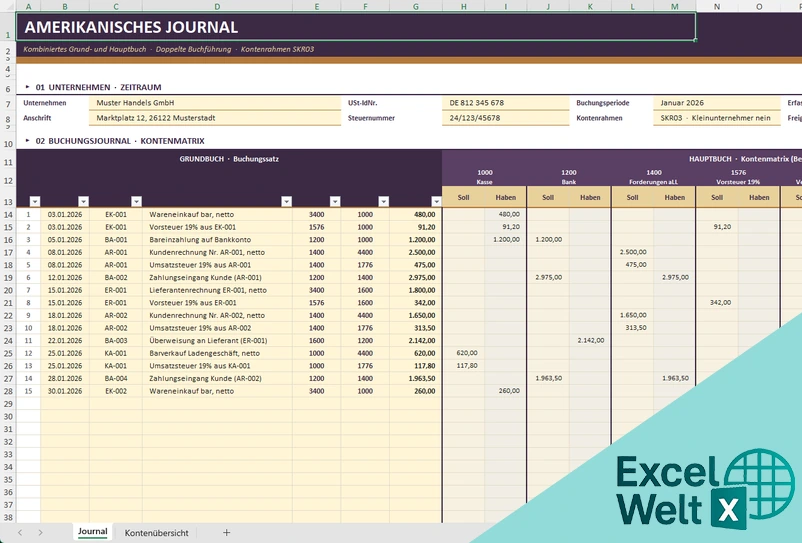Click the USt-IdNr. cell DE 812 345 678
The width and height of the screenshot is (802, 543).
(x=505, y=103)
